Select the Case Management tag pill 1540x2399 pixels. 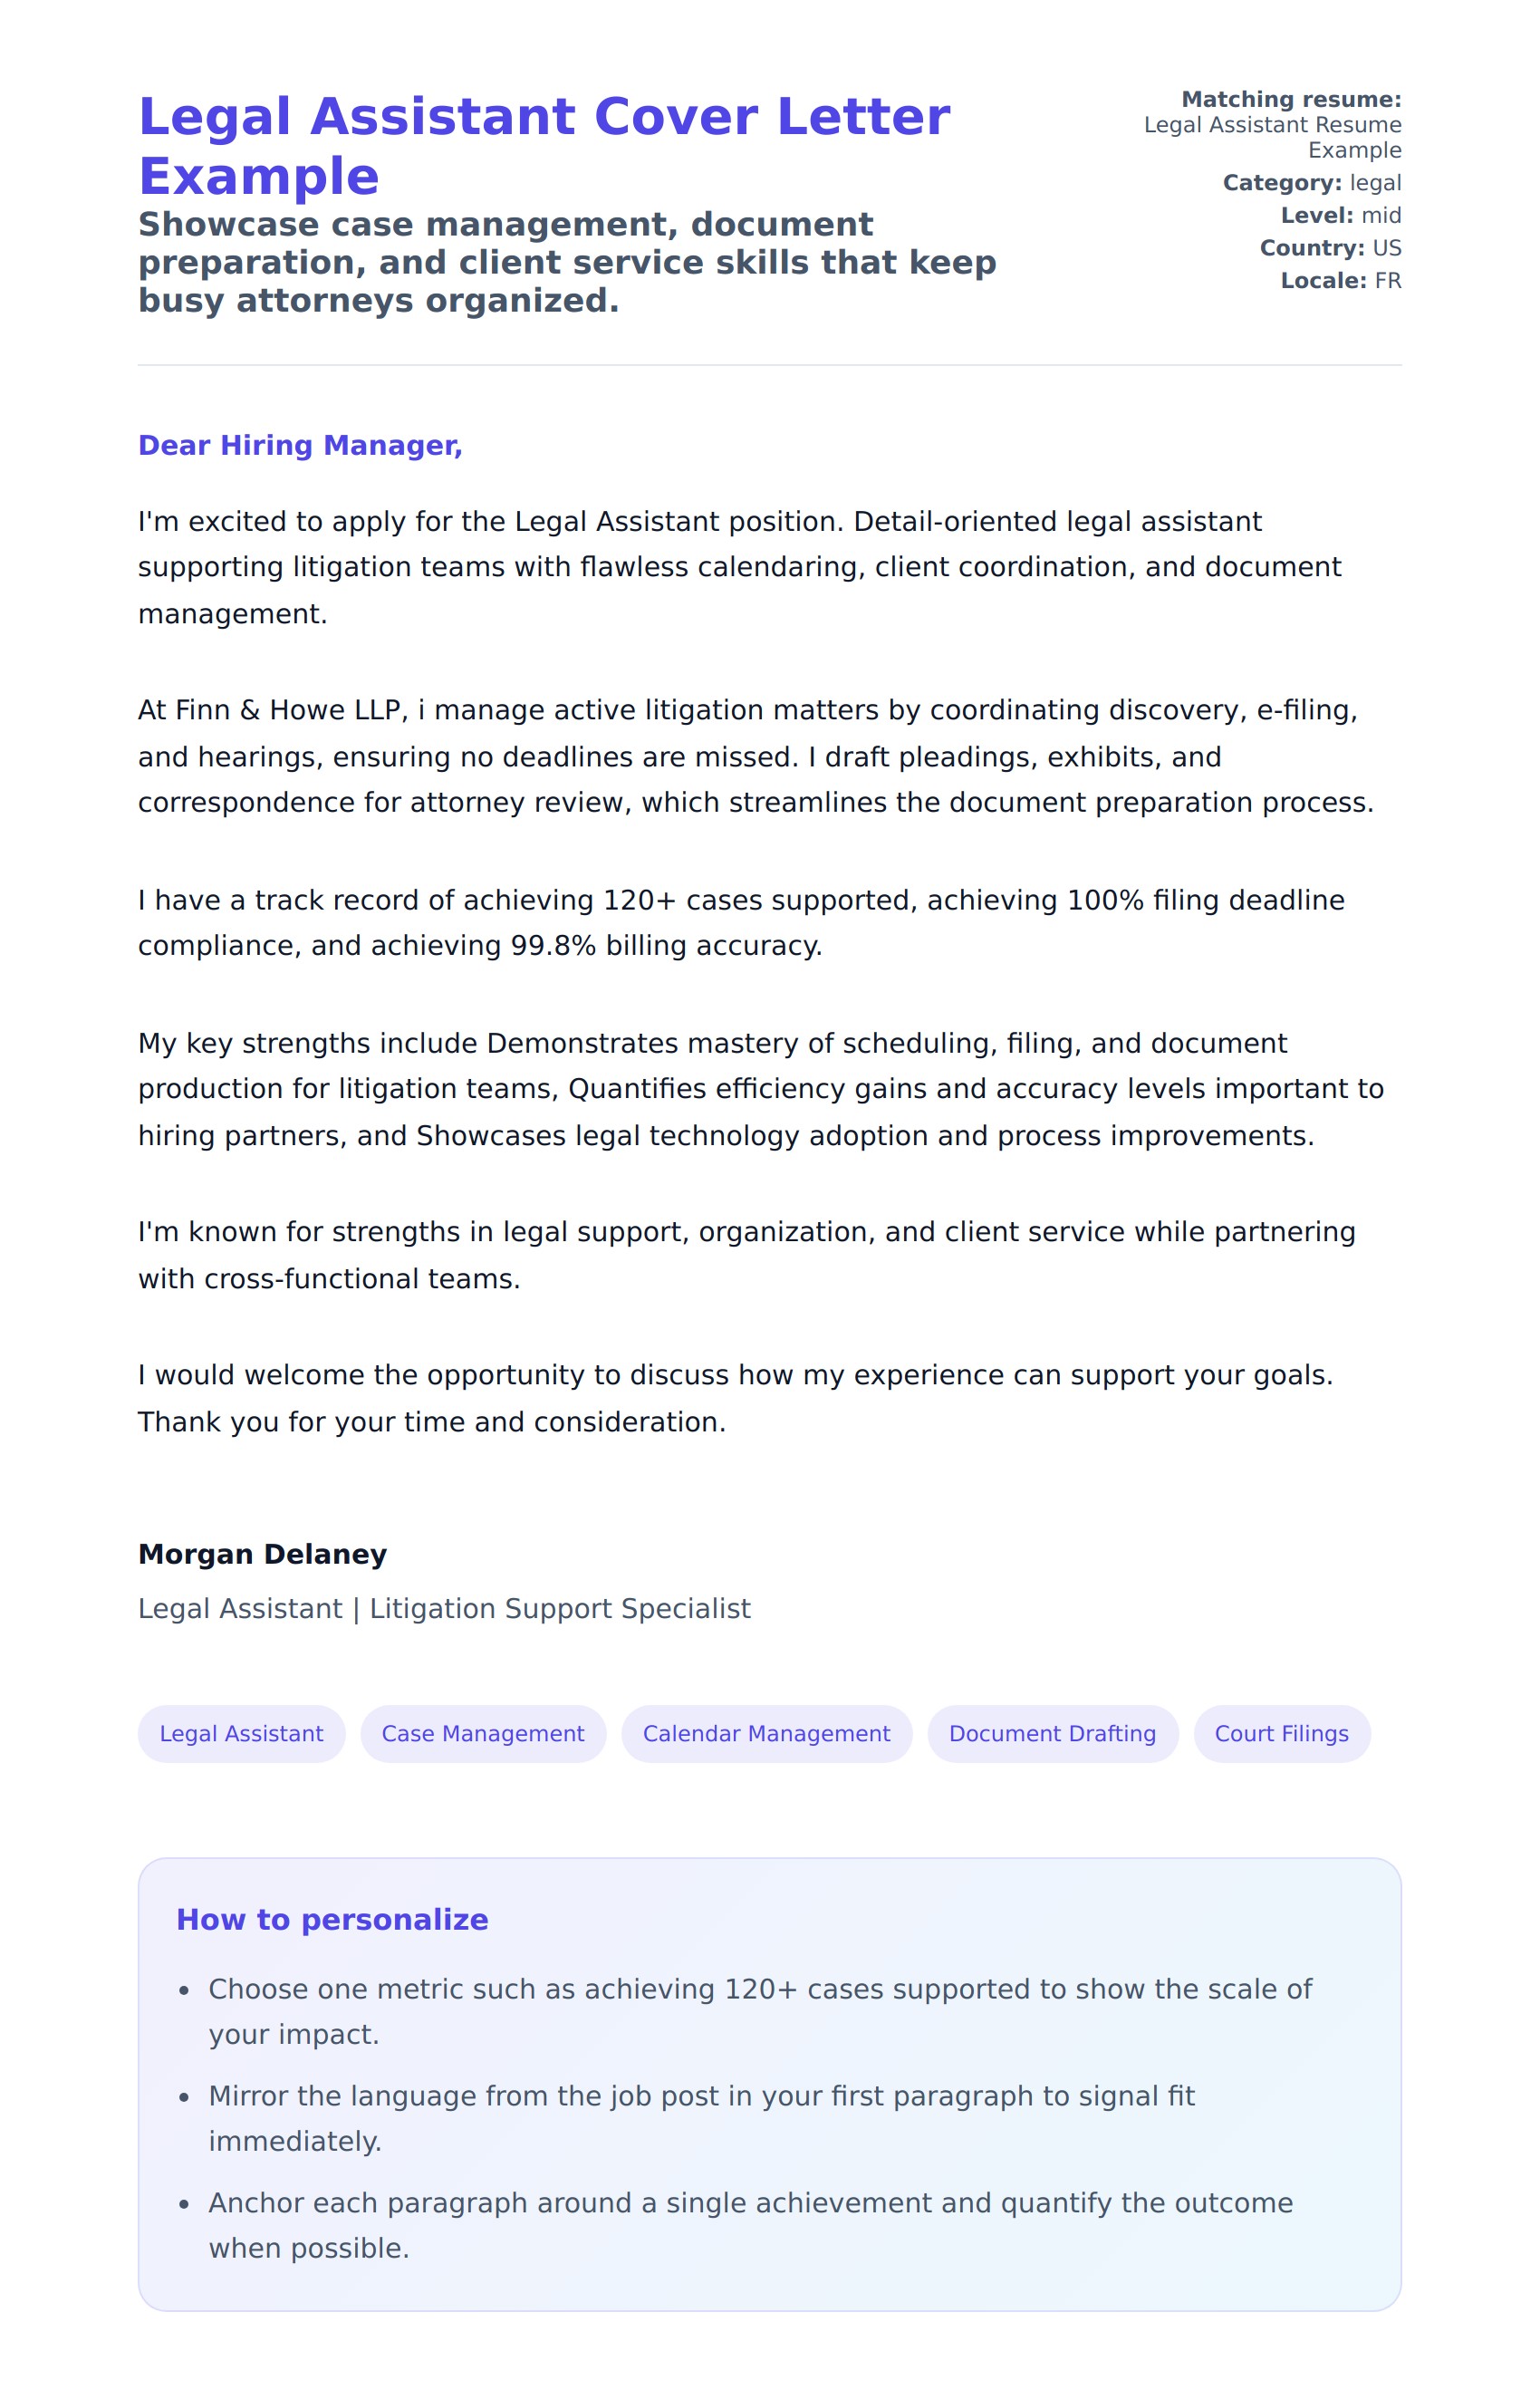483,1733
